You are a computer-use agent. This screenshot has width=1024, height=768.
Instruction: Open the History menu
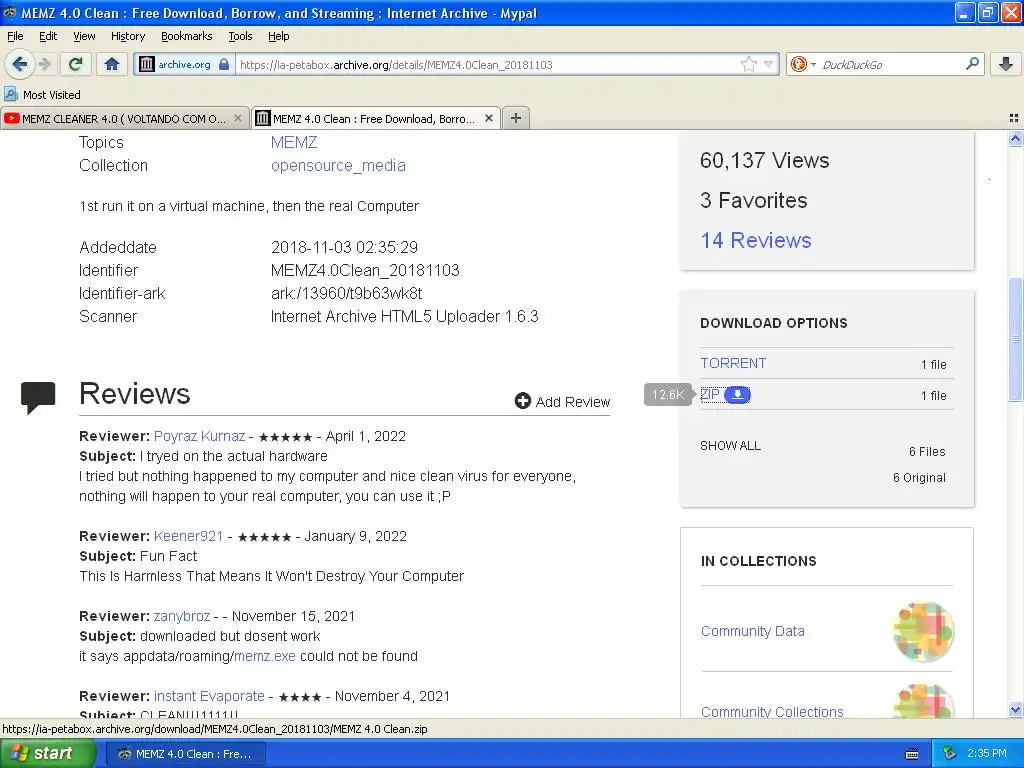(128, 36)
